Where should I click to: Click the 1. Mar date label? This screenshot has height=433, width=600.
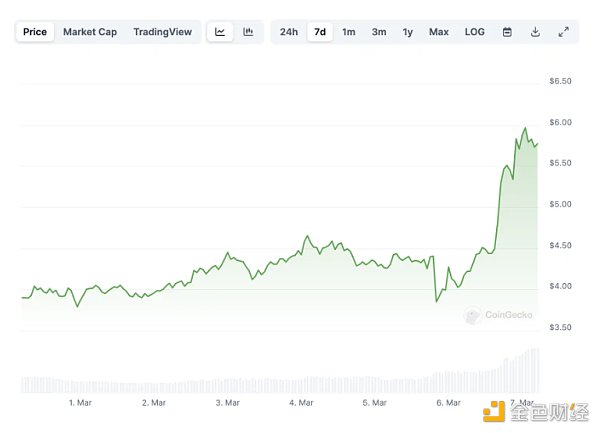pos(80,403)
